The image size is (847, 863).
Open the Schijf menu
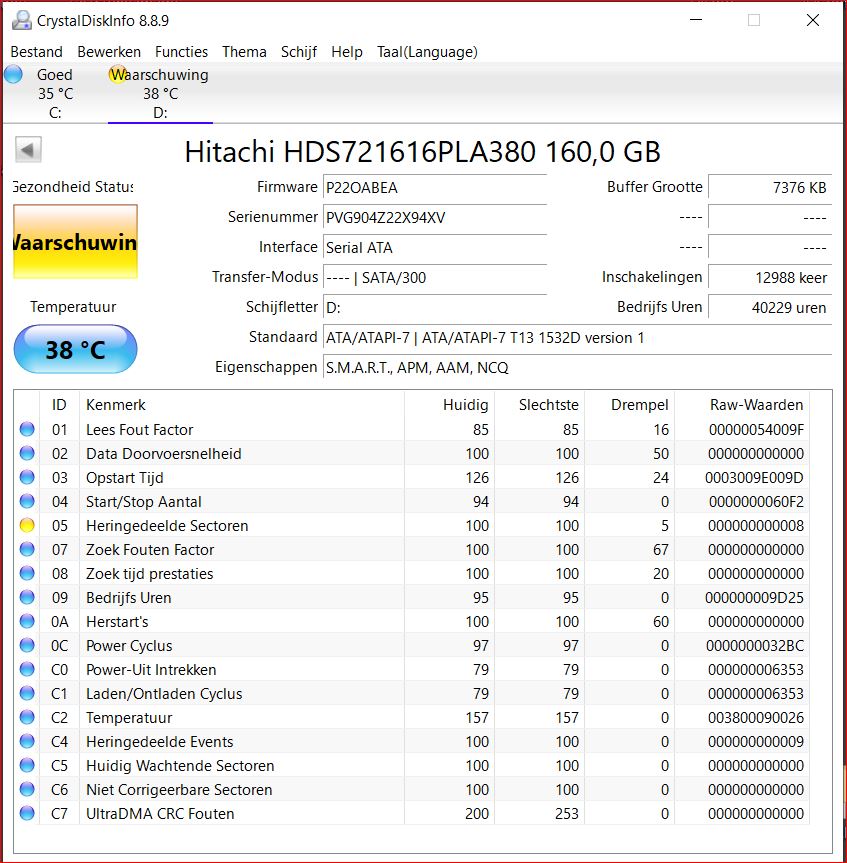pyautogui.click(x=298, y=52)
